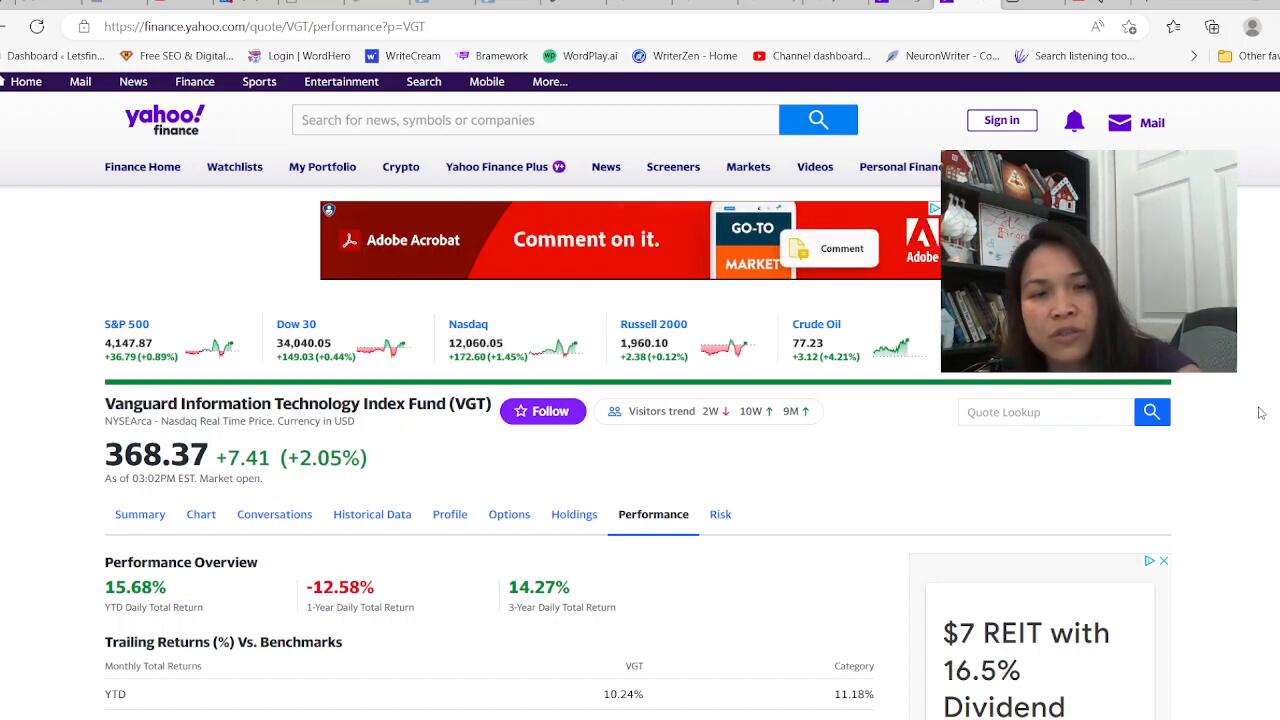The width and height of the screenshot is (1280, 720).
Task: Add this page to favorites star
Action: point(1129,27)
